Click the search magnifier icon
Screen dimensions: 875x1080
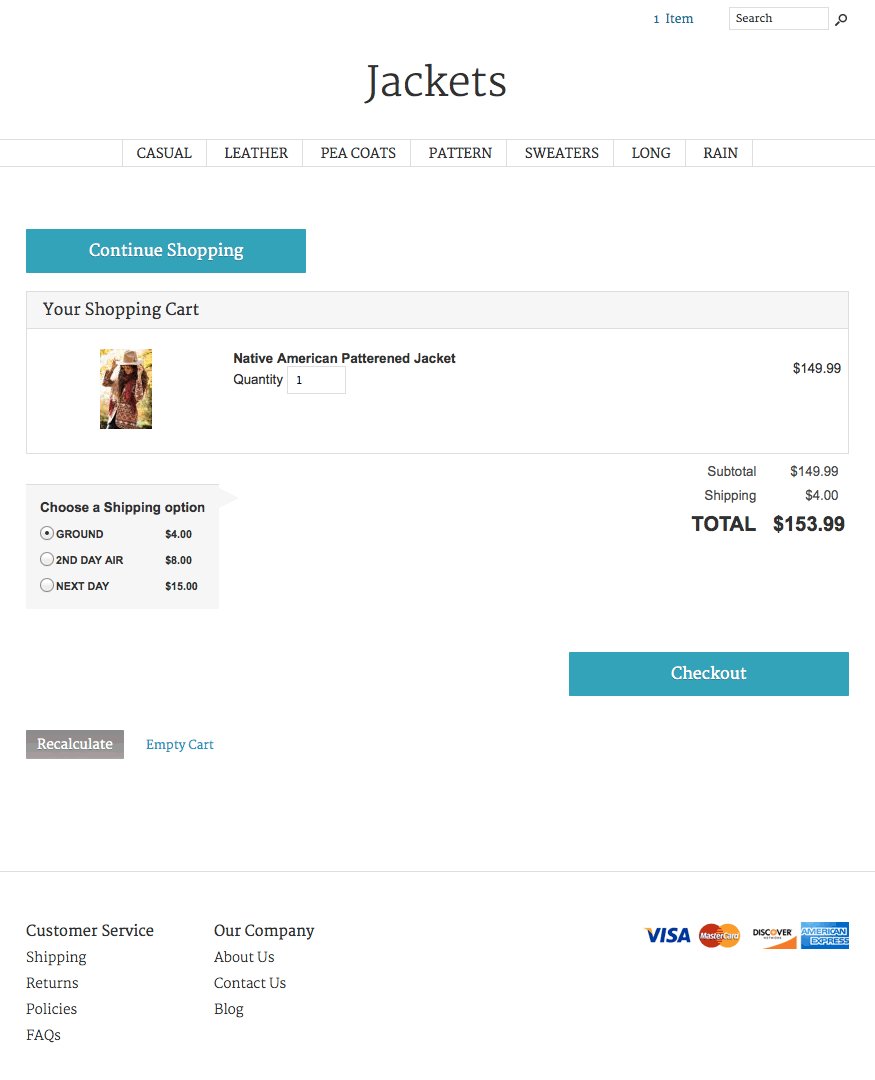click(x=841, y=20)
